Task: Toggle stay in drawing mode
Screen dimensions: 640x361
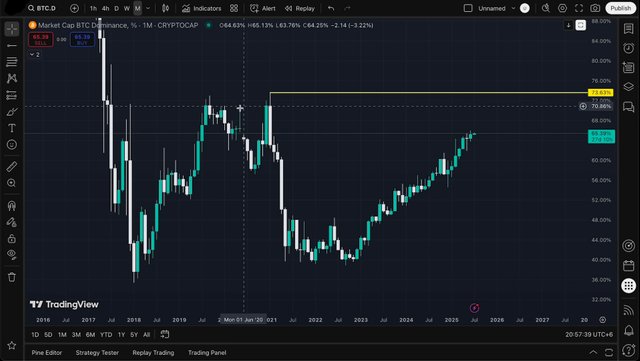Action: click(x=12, y=222)
